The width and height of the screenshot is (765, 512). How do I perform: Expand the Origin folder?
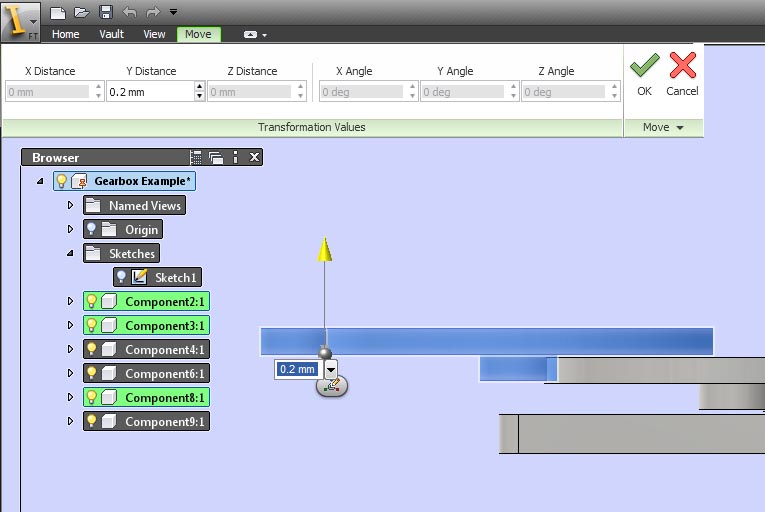(x=70, y=229)
